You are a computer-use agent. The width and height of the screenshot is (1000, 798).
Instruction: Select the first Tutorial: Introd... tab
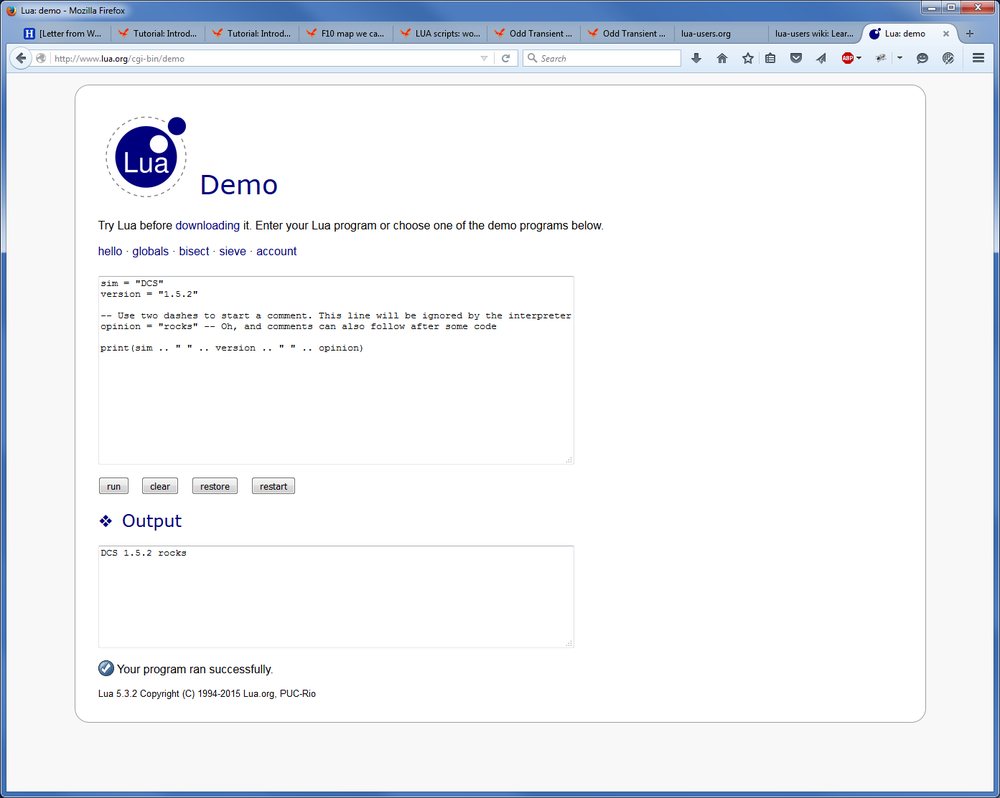pyautogui.click(x=158, y=33)
